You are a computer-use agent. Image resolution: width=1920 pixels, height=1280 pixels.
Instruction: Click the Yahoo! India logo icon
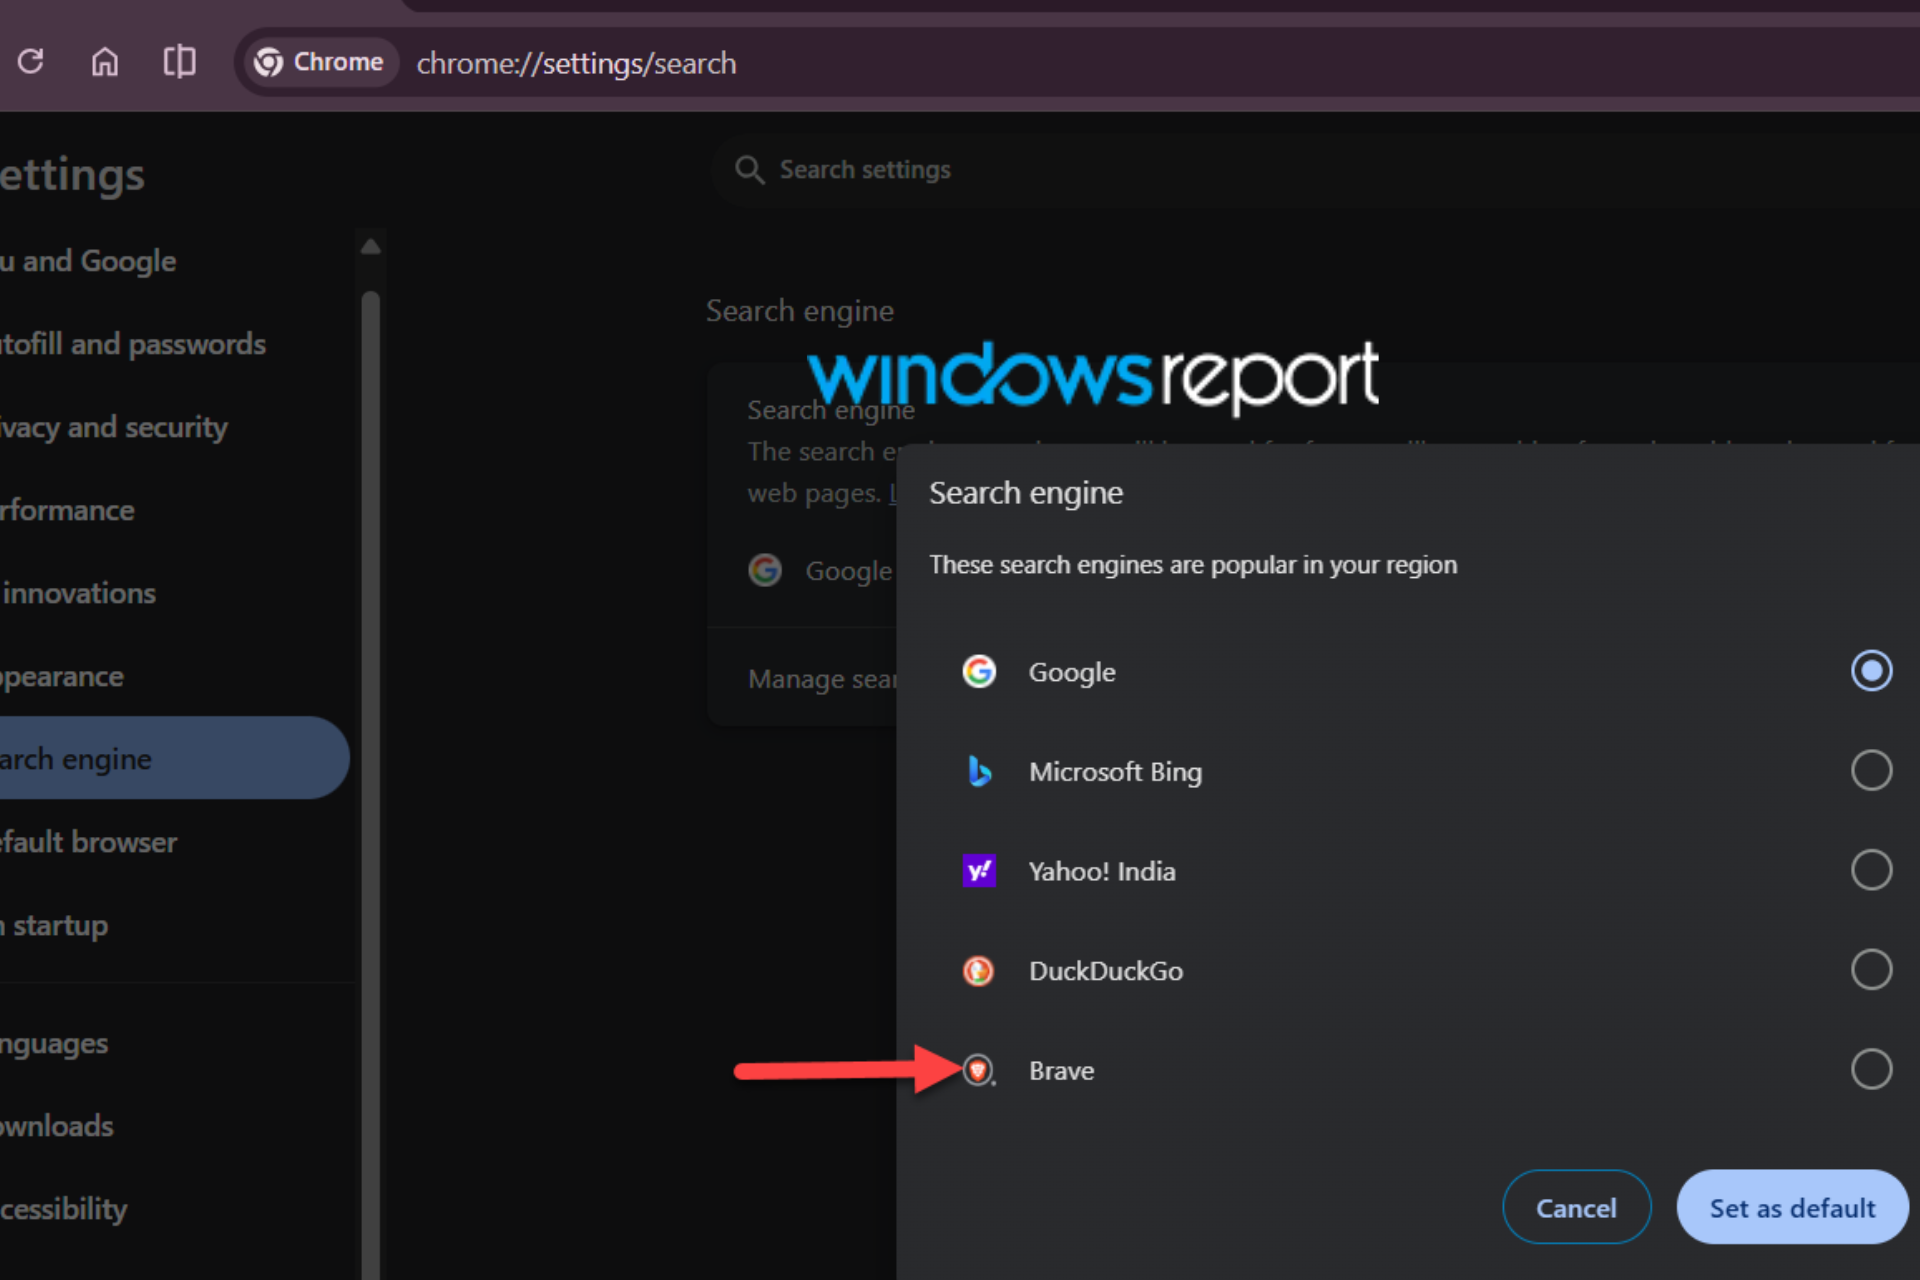pyautogui.click(x=979, y=871)
